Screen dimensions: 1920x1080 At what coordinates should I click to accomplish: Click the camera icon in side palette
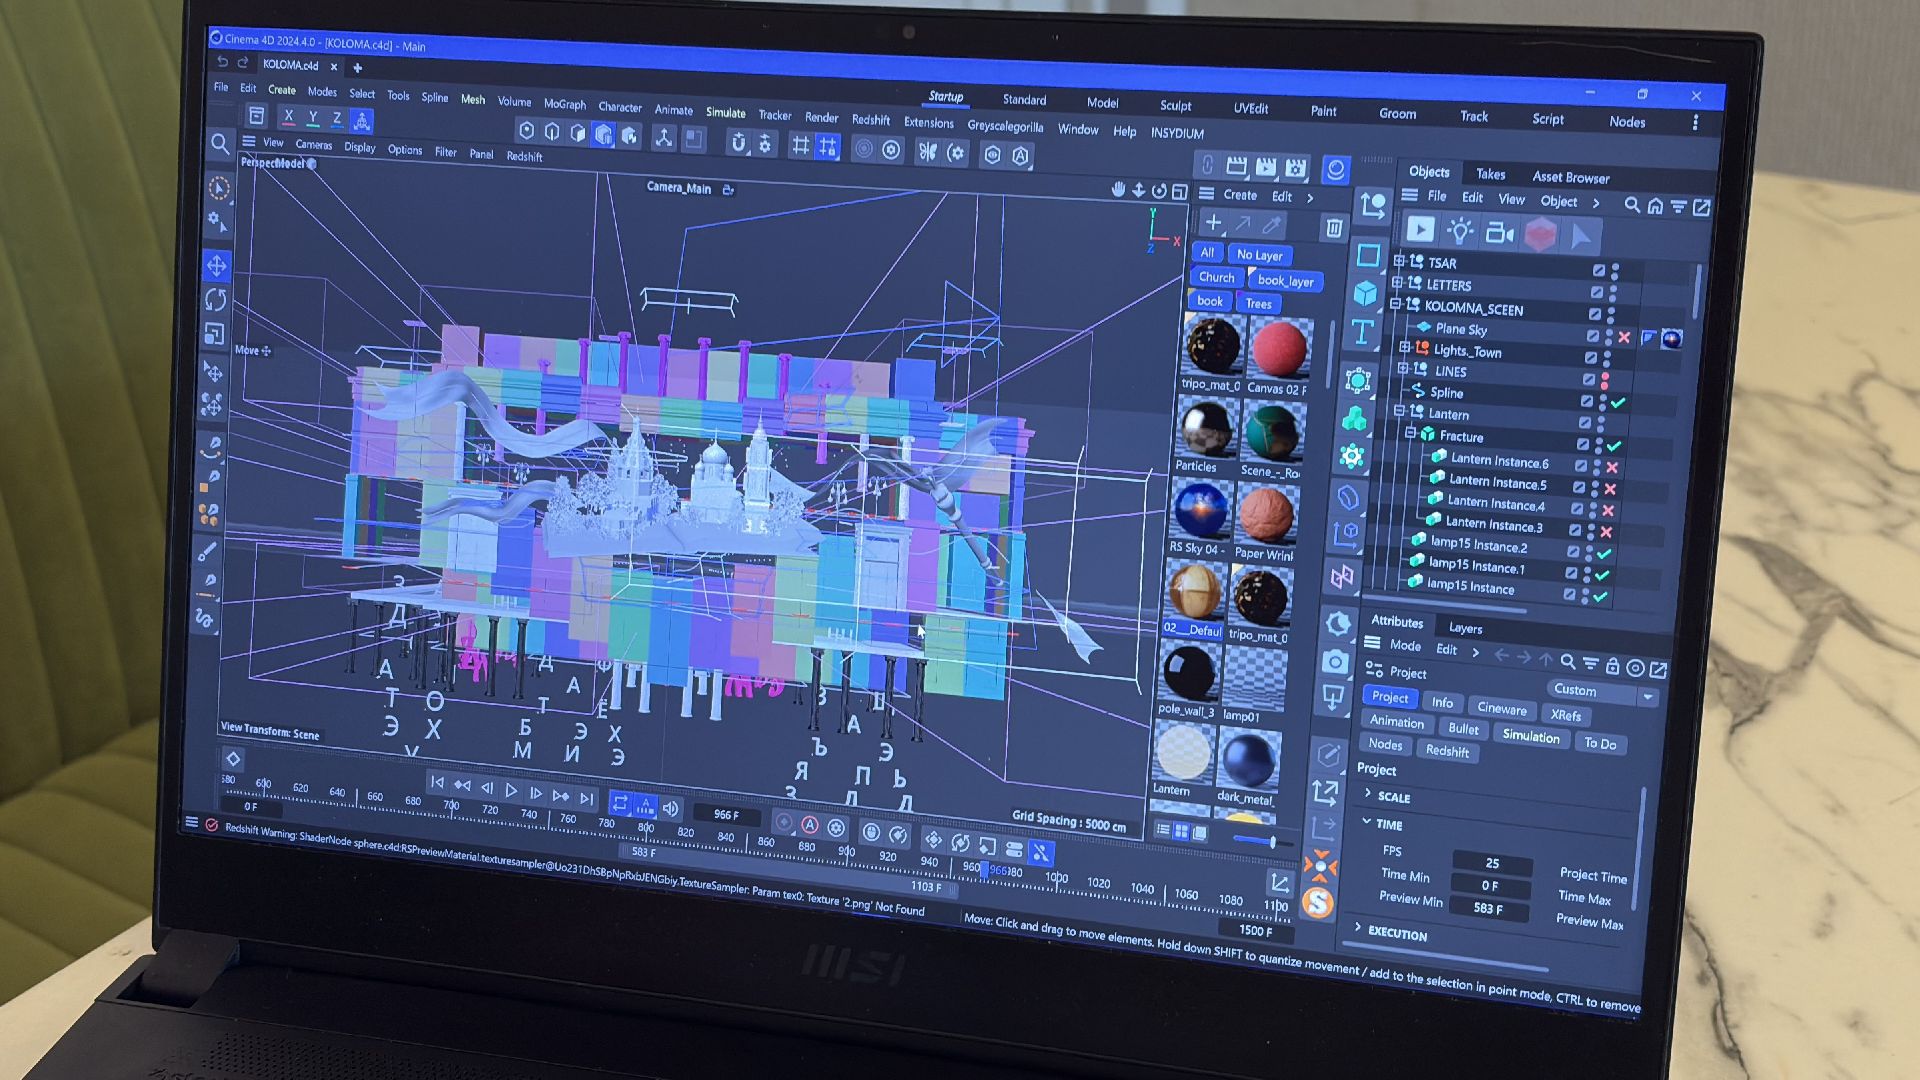[x=1334, y=662]
